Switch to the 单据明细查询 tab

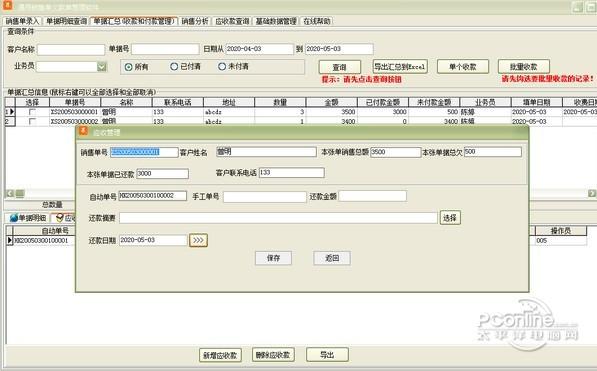click(66, 21)
